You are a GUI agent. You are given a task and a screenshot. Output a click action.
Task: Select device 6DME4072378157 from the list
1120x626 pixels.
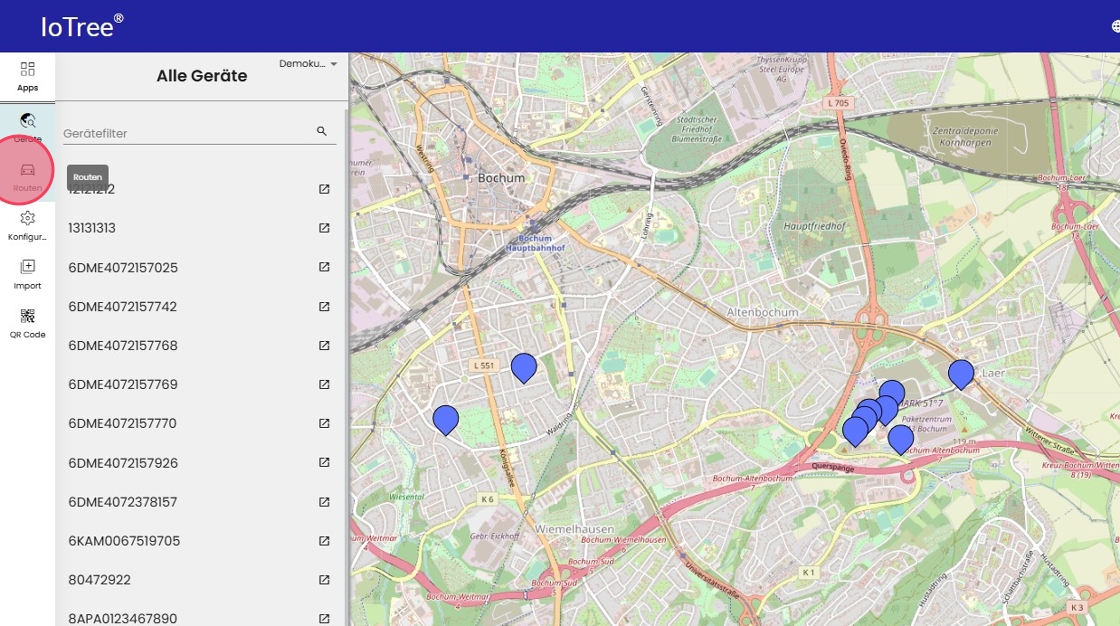[x=122, y=502]
